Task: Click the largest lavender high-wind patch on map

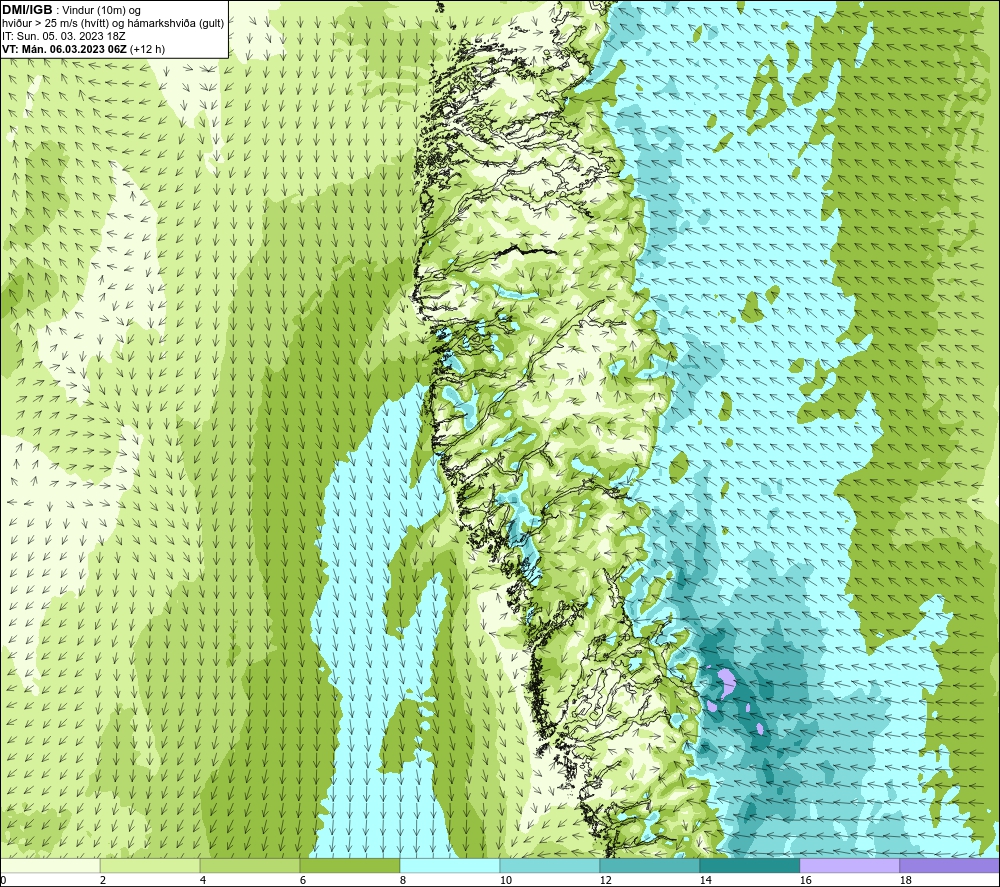Action: pyautogui.click(x=726, y=682)
